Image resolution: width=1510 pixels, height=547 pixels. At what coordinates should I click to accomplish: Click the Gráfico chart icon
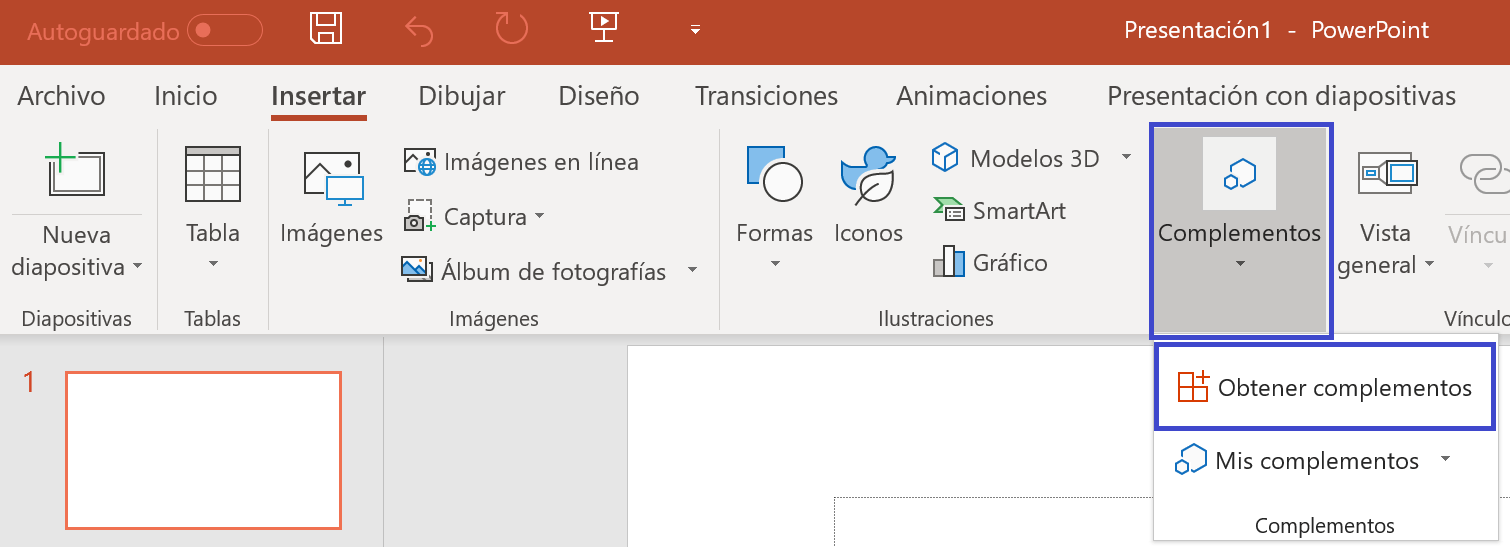[x=948, y=262]
